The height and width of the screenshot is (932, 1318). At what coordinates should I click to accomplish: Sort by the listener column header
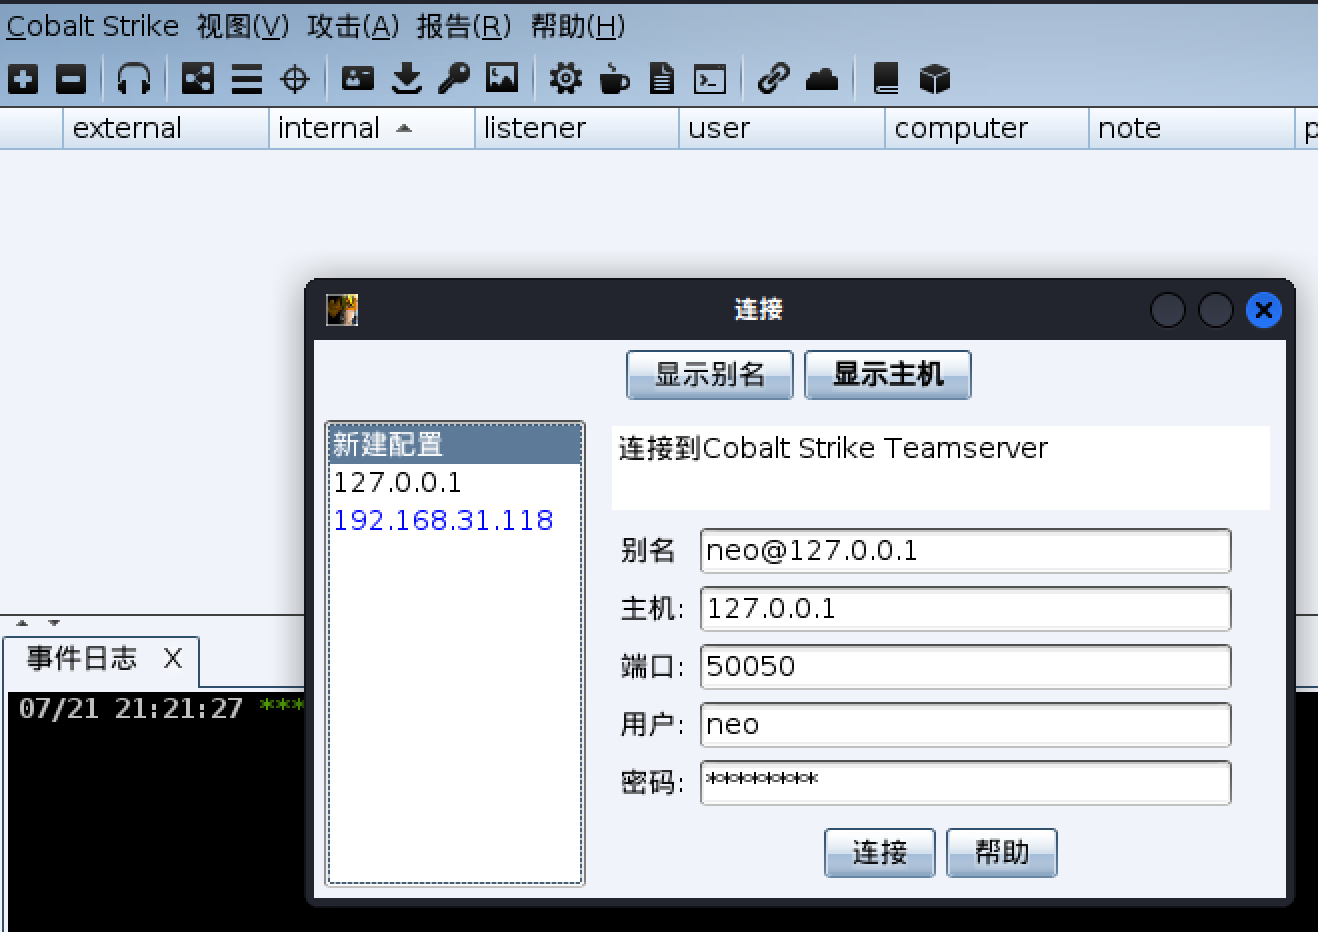[x=577, y=129]
